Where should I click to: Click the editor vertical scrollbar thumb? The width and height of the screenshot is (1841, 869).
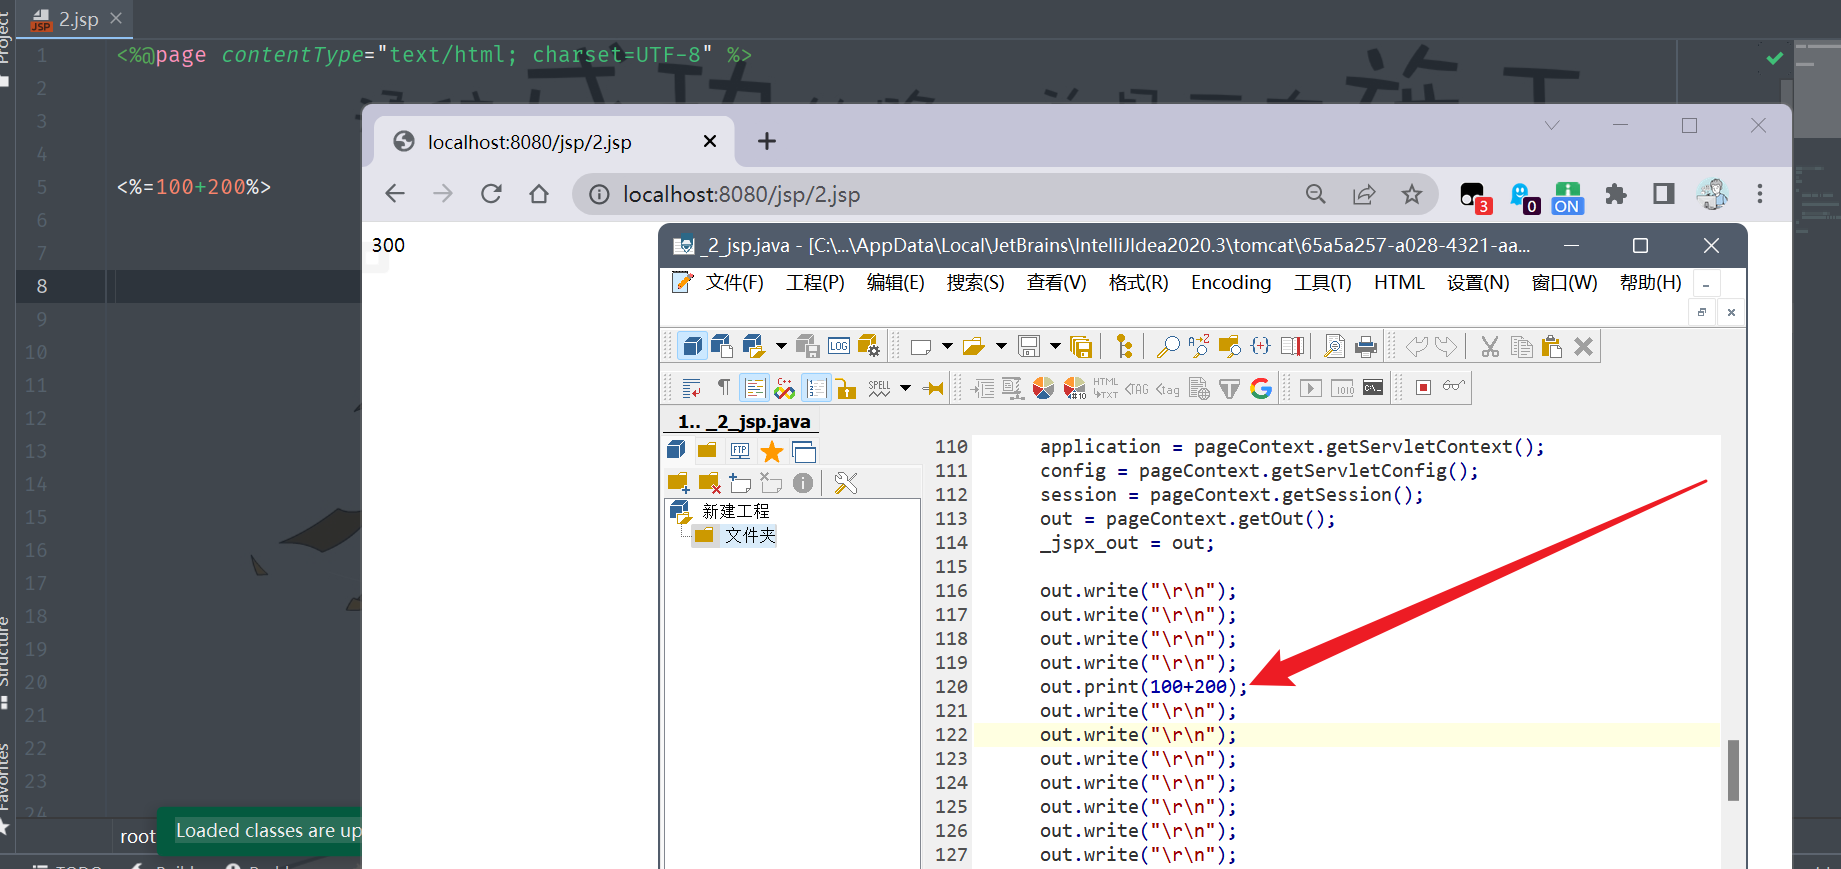tap(1733, 770)
